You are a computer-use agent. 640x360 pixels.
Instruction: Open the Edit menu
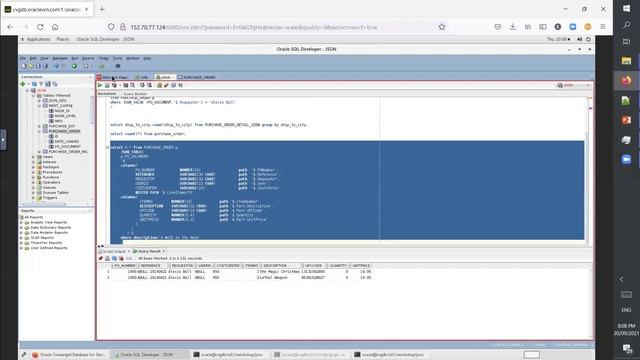[33, 58]
